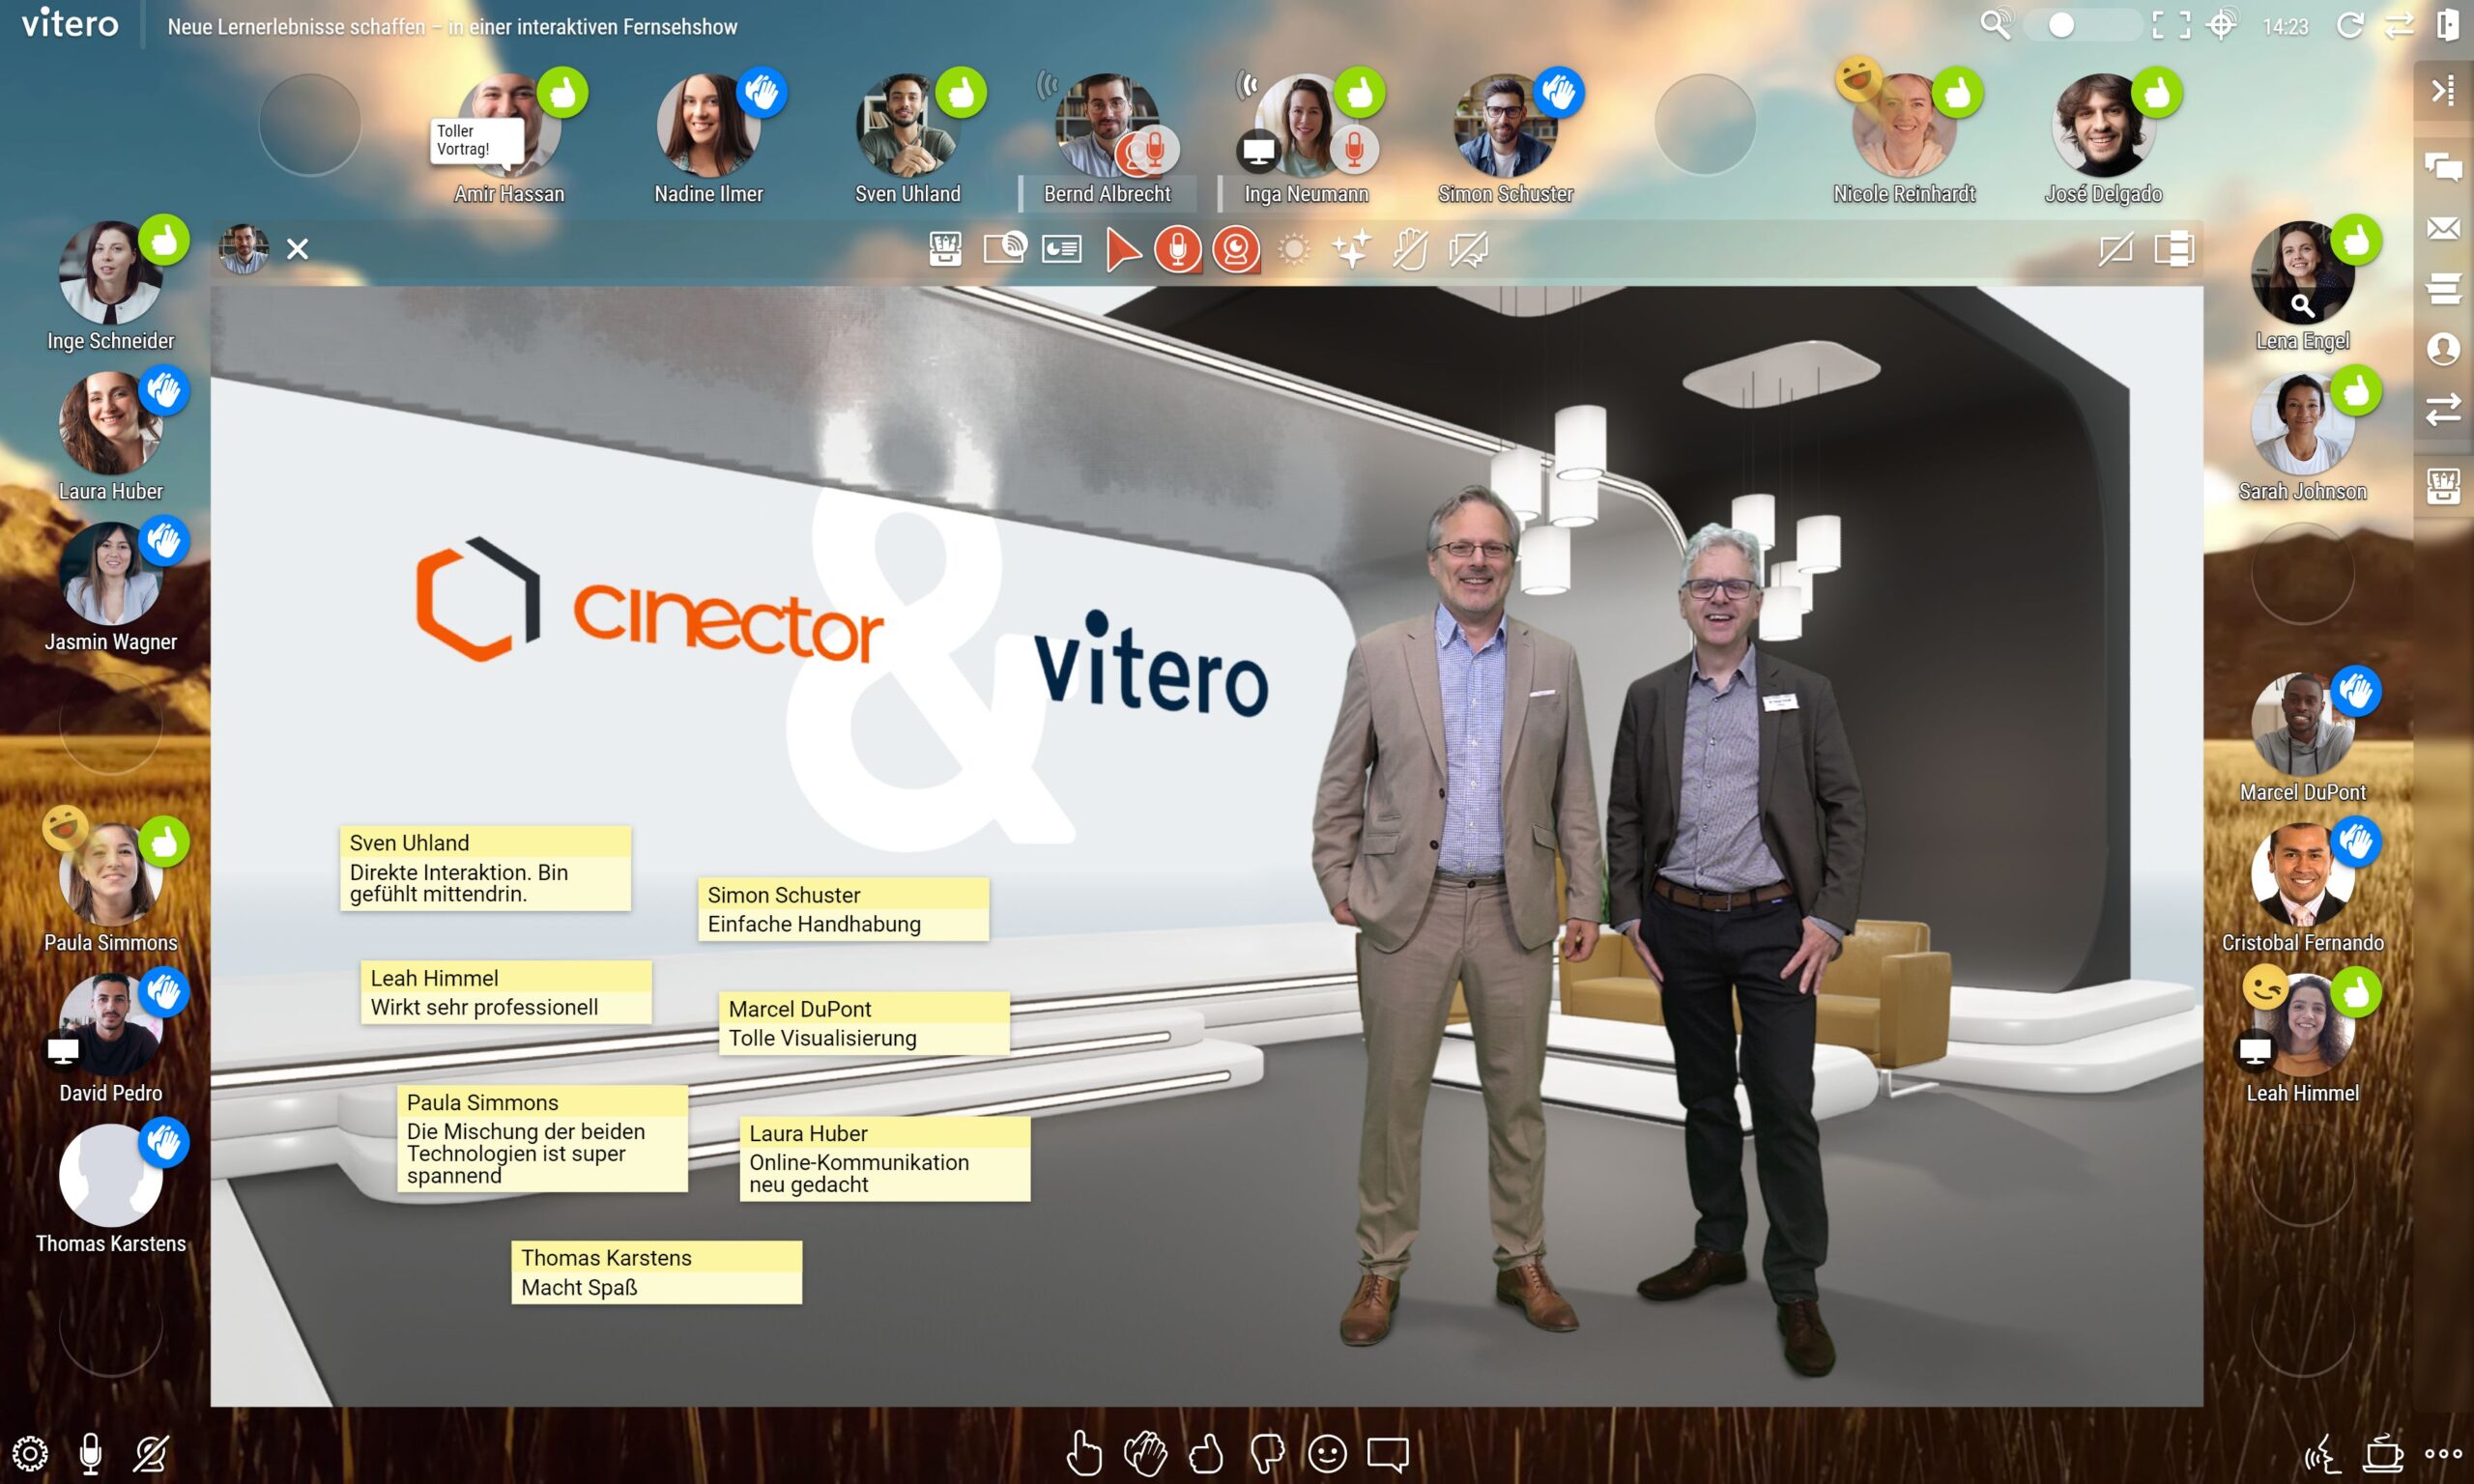Open the participant profile icon in sidebar
This screenshot has width=2474, height=1484.
[2443, 349]
